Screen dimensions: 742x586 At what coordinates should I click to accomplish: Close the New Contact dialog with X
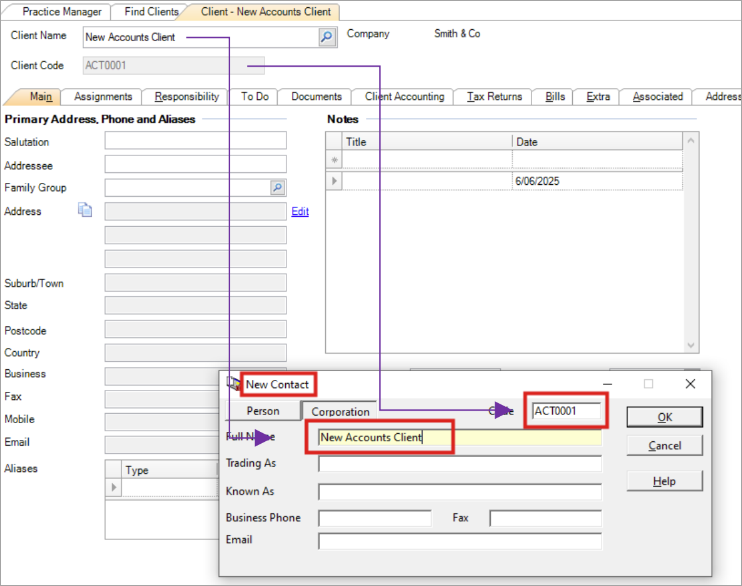coord(690,384)
